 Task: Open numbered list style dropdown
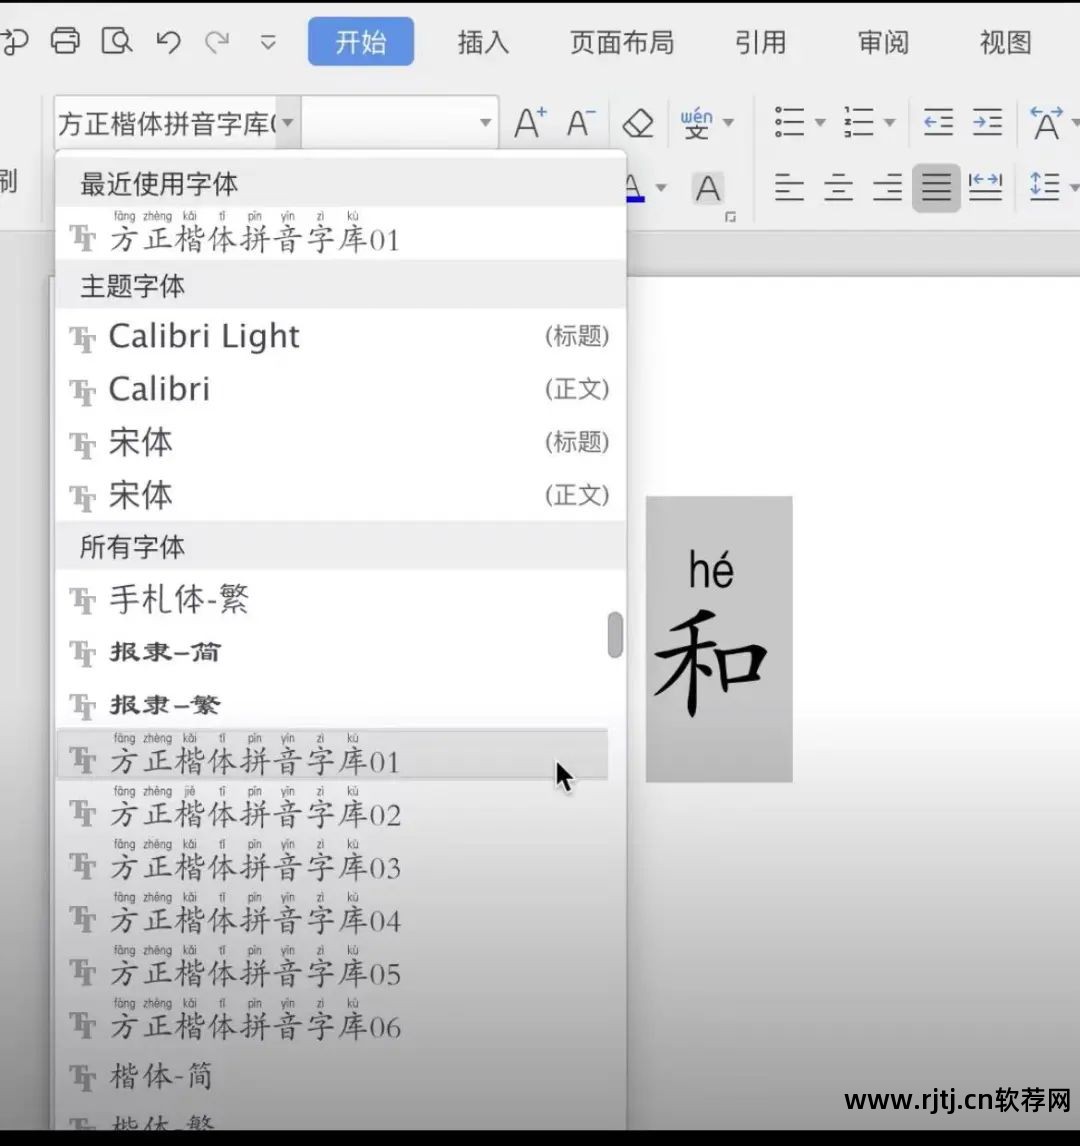[890, 122]
